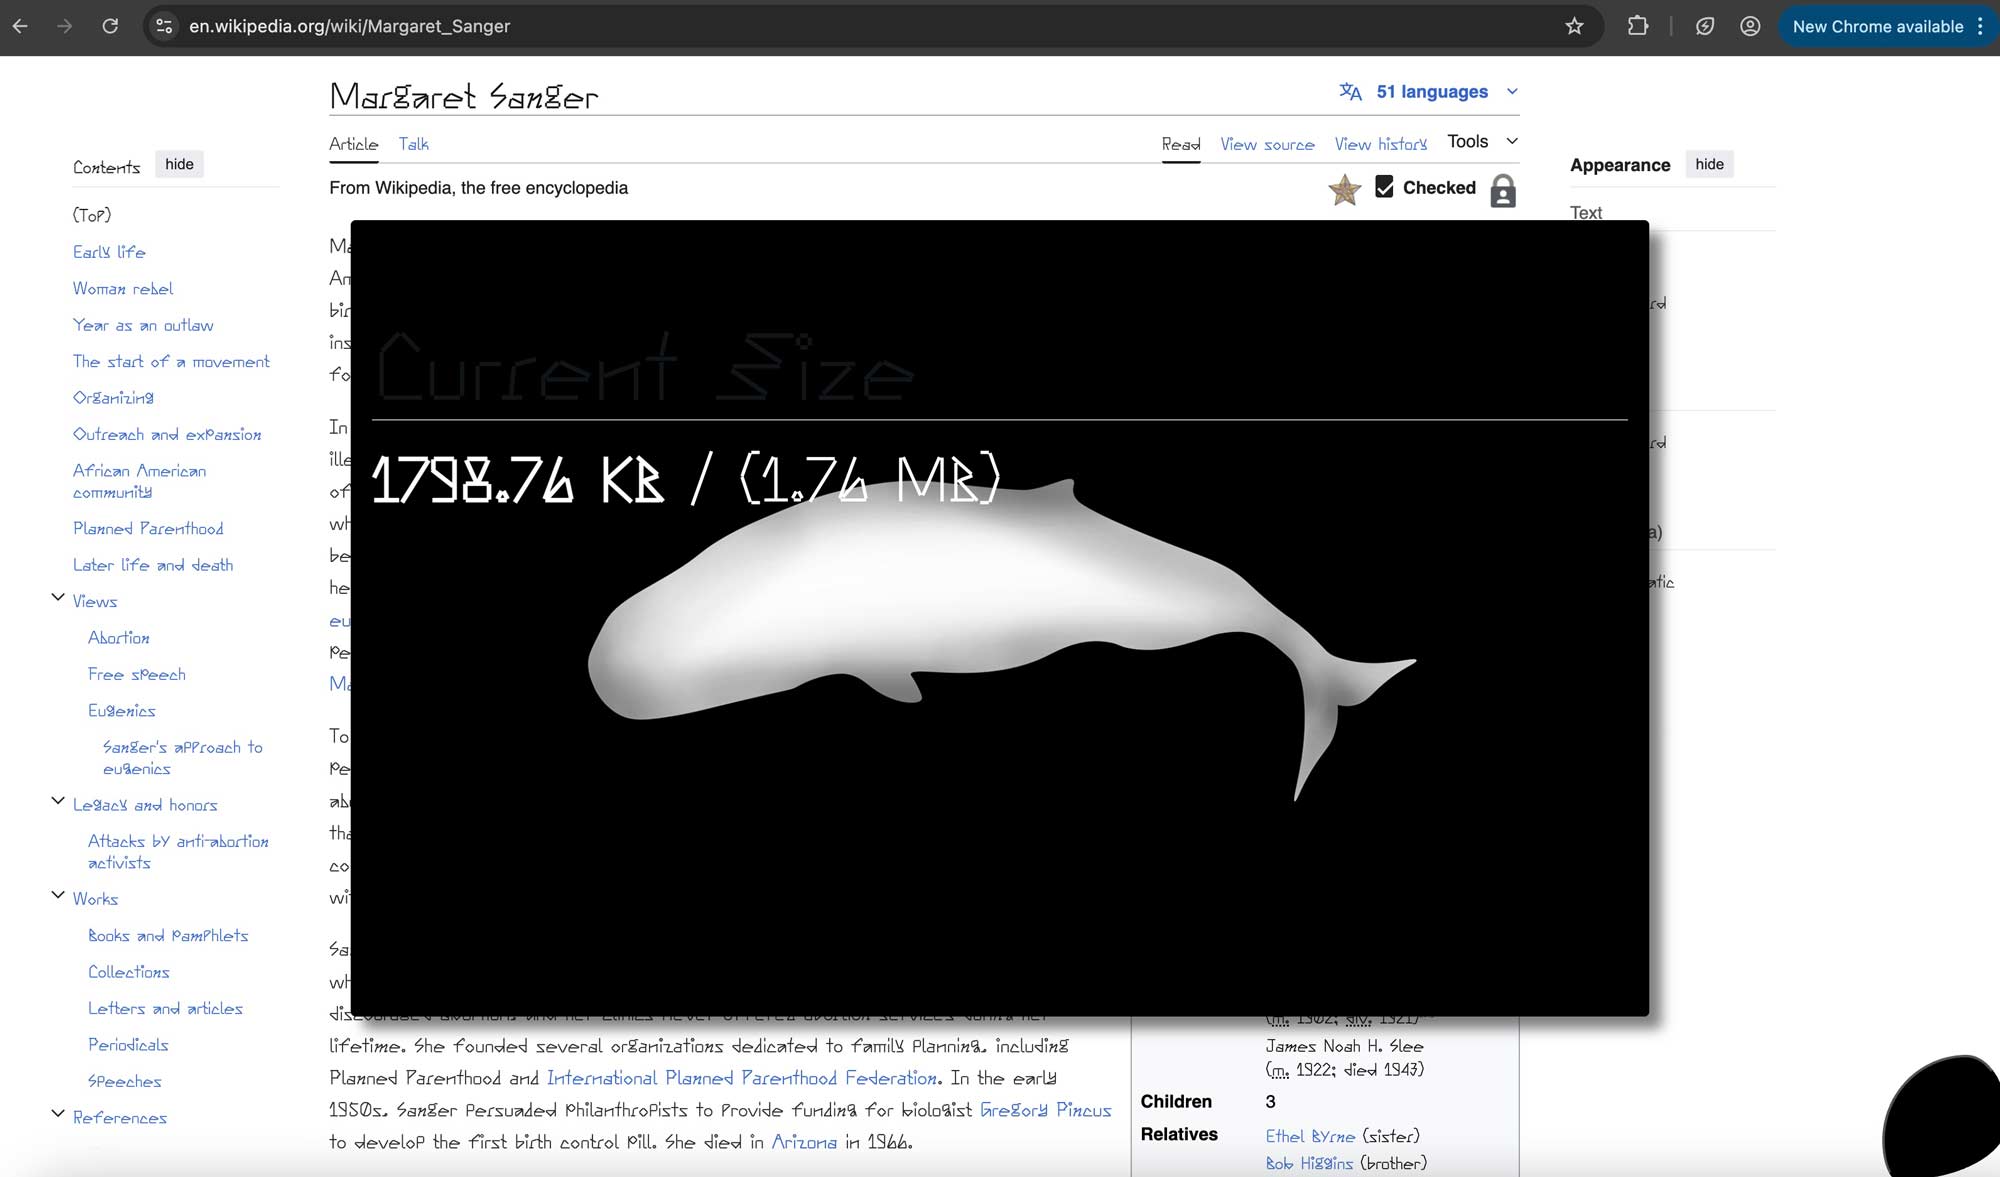Viewport: 2000px width, 1177px height.
Task: Toggle the Checked checkbox
Action: (x=1384, y=186)
